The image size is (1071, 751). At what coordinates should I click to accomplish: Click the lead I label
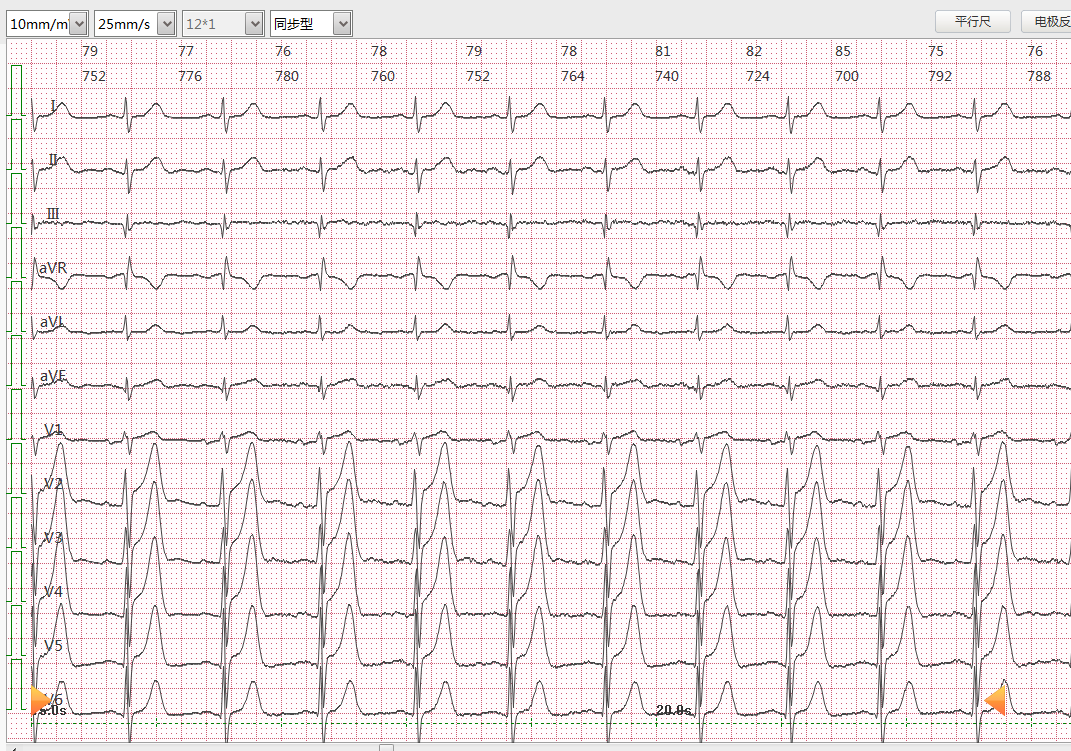click(x=53, y=106)
